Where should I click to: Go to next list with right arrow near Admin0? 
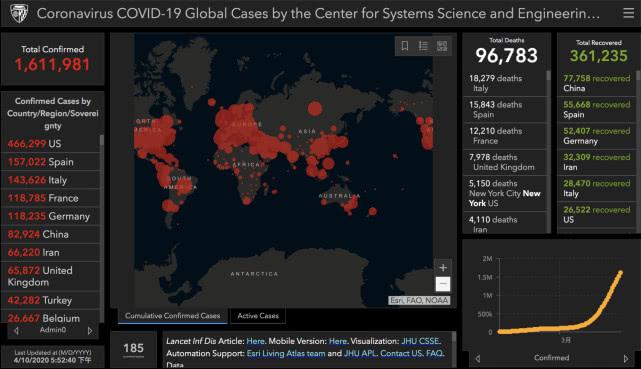click(x=90, y=330)
